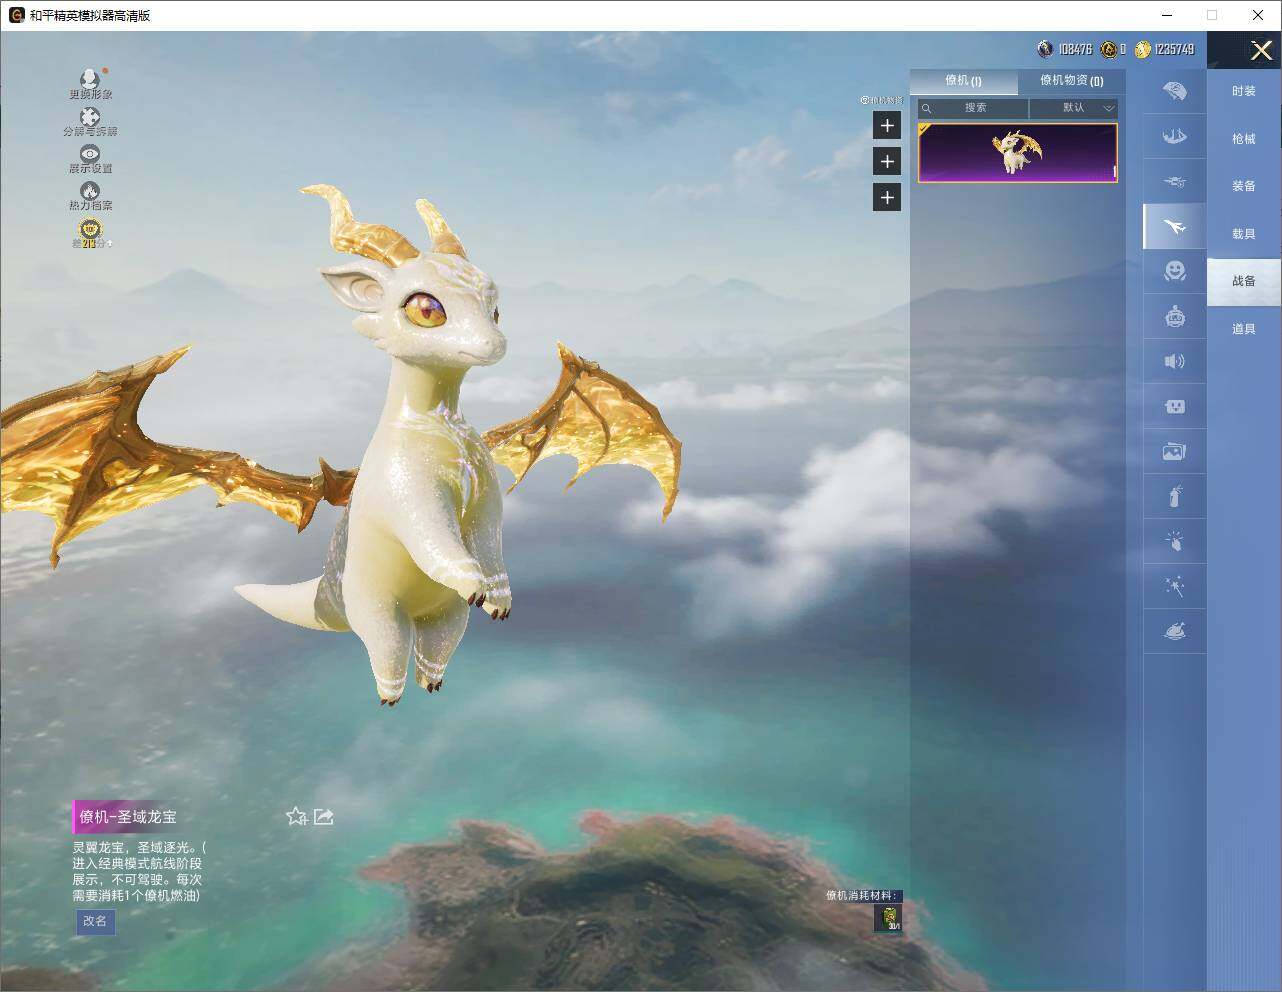Select the parachute category icon
The height and width of the screenshot is (992, 1282).
click(1175, 91)
